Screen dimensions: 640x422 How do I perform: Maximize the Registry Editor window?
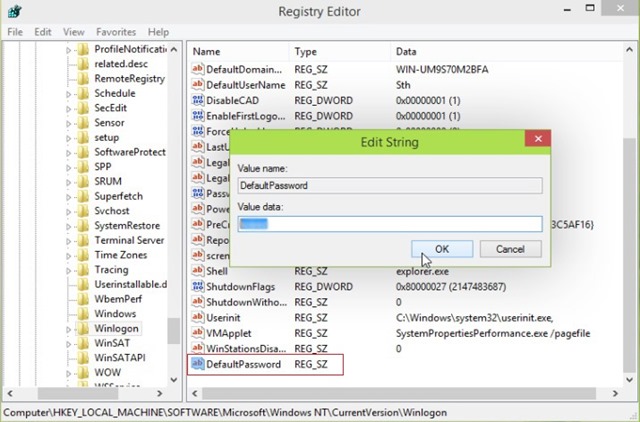590,8
